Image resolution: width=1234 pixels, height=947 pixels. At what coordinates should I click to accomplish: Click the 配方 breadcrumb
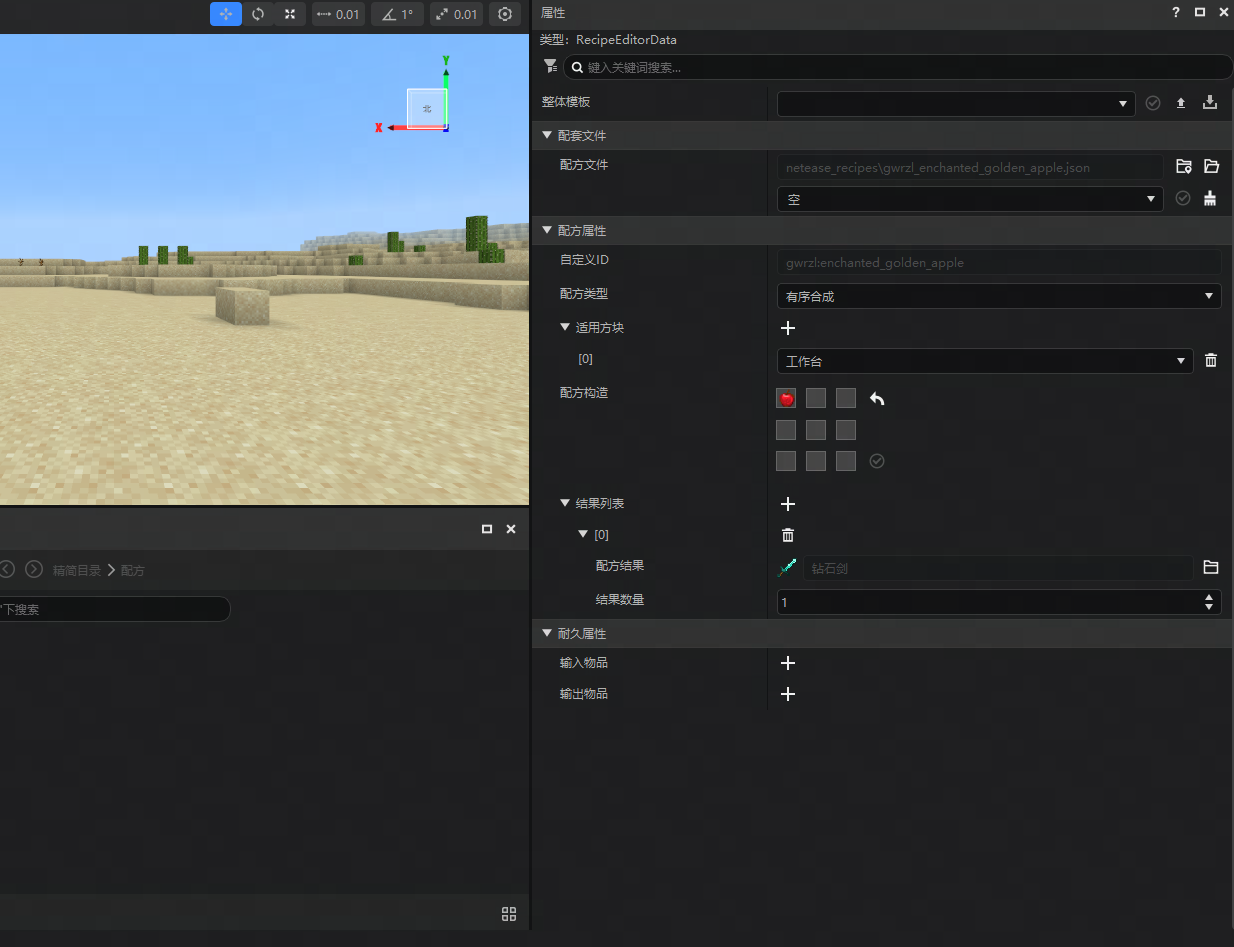coord(133,570)
